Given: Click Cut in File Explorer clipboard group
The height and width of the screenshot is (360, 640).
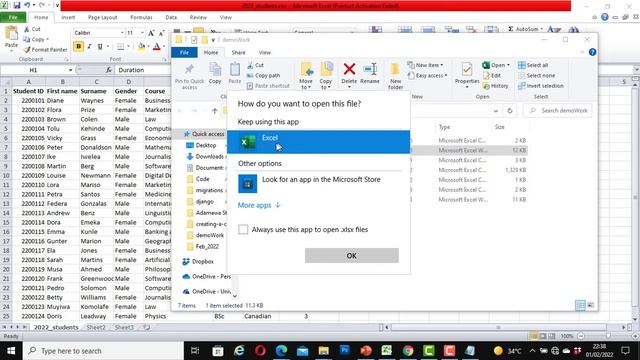Looking at the screenshot, I should pos(256,65).
